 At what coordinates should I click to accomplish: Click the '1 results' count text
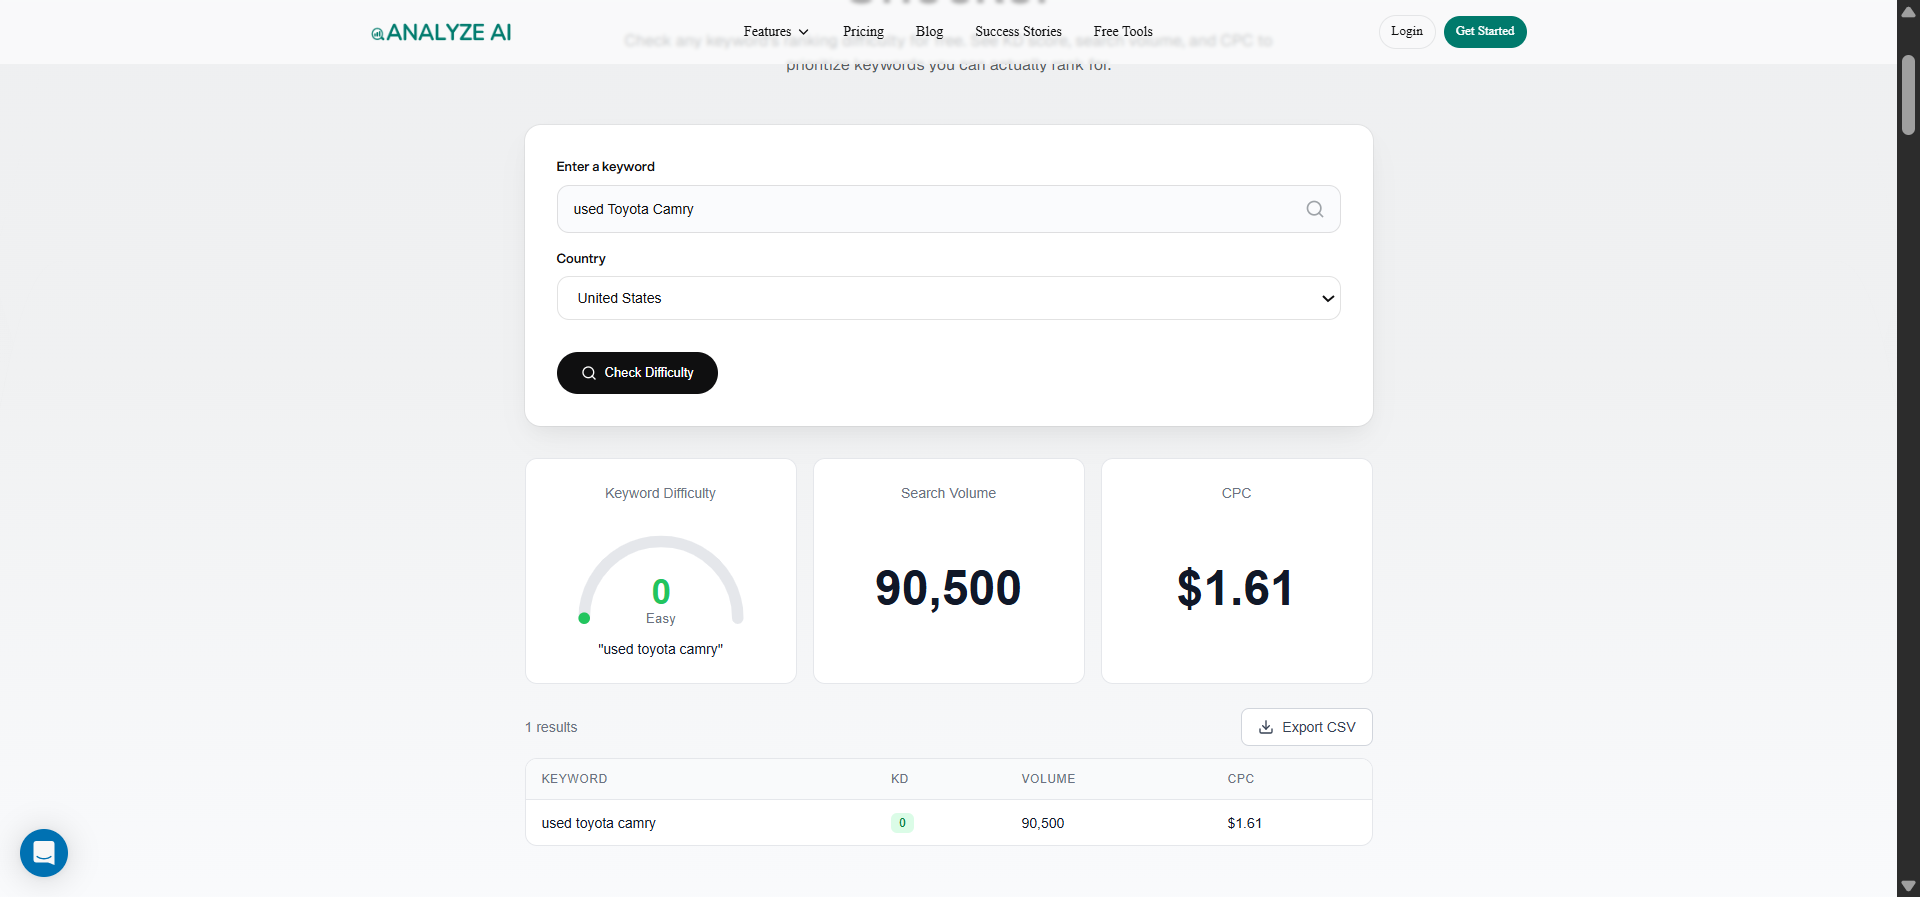[x=551, y=727]
